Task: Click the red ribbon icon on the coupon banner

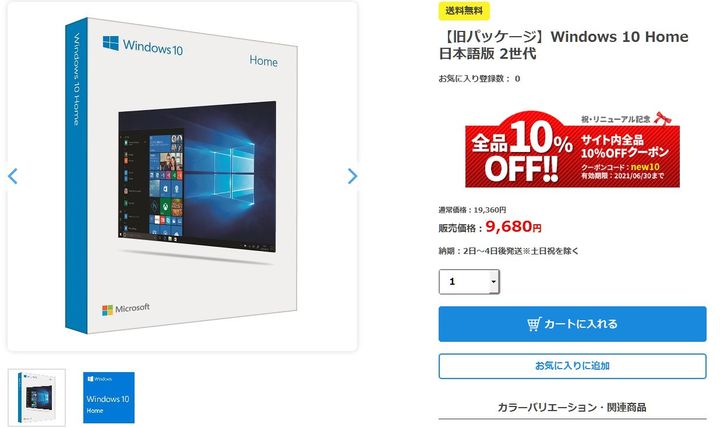Action: (663, 118)
